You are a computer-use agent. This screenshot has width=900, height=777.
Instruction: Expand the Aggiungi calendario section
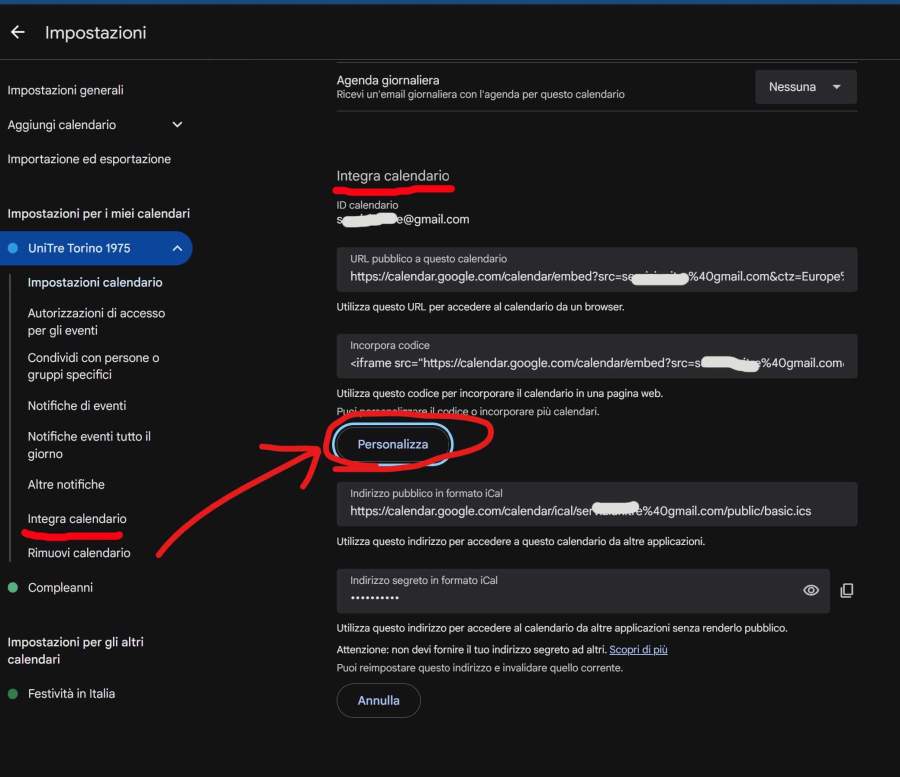177,125
